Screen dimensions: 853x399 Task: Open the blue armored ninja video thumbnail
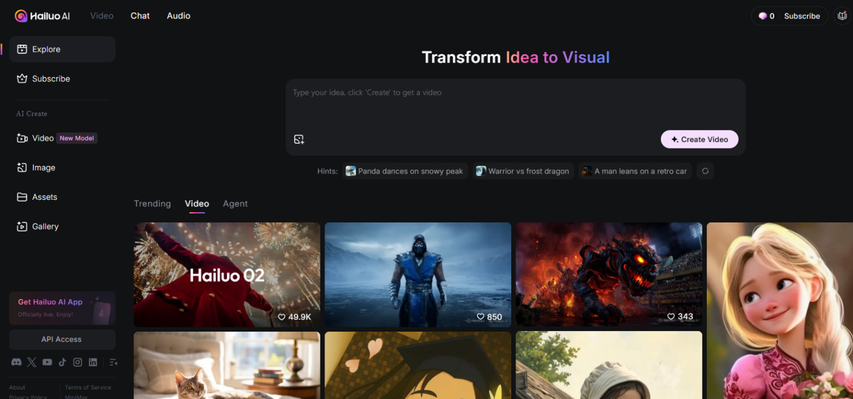(x=418, y=274)
